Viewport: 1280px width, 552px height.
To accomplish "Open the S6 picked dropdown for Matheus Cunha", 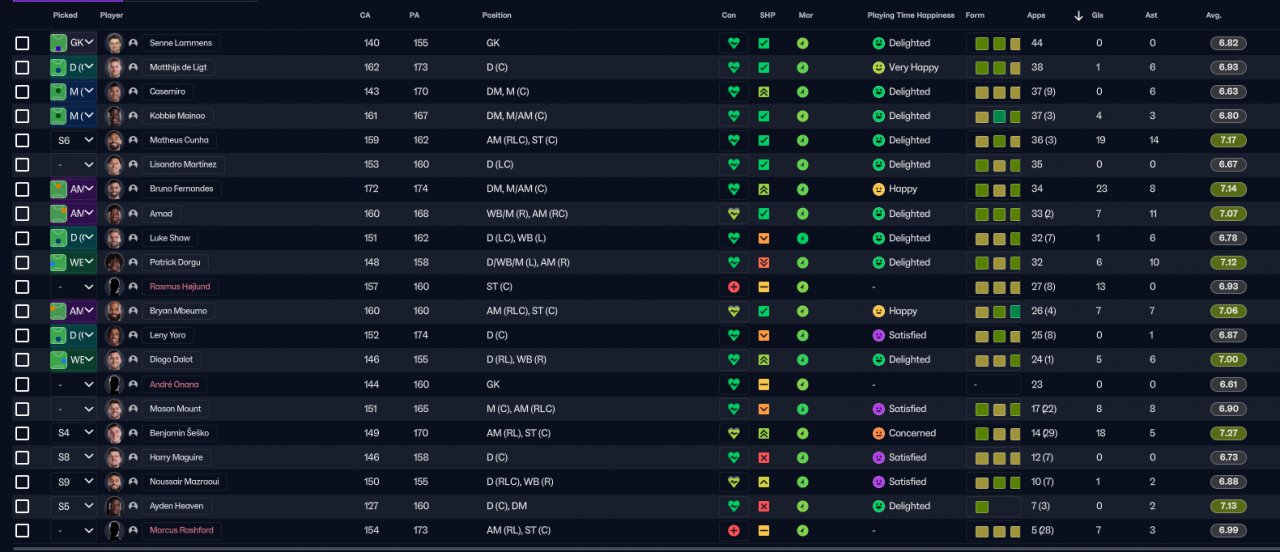I will 73,140.
